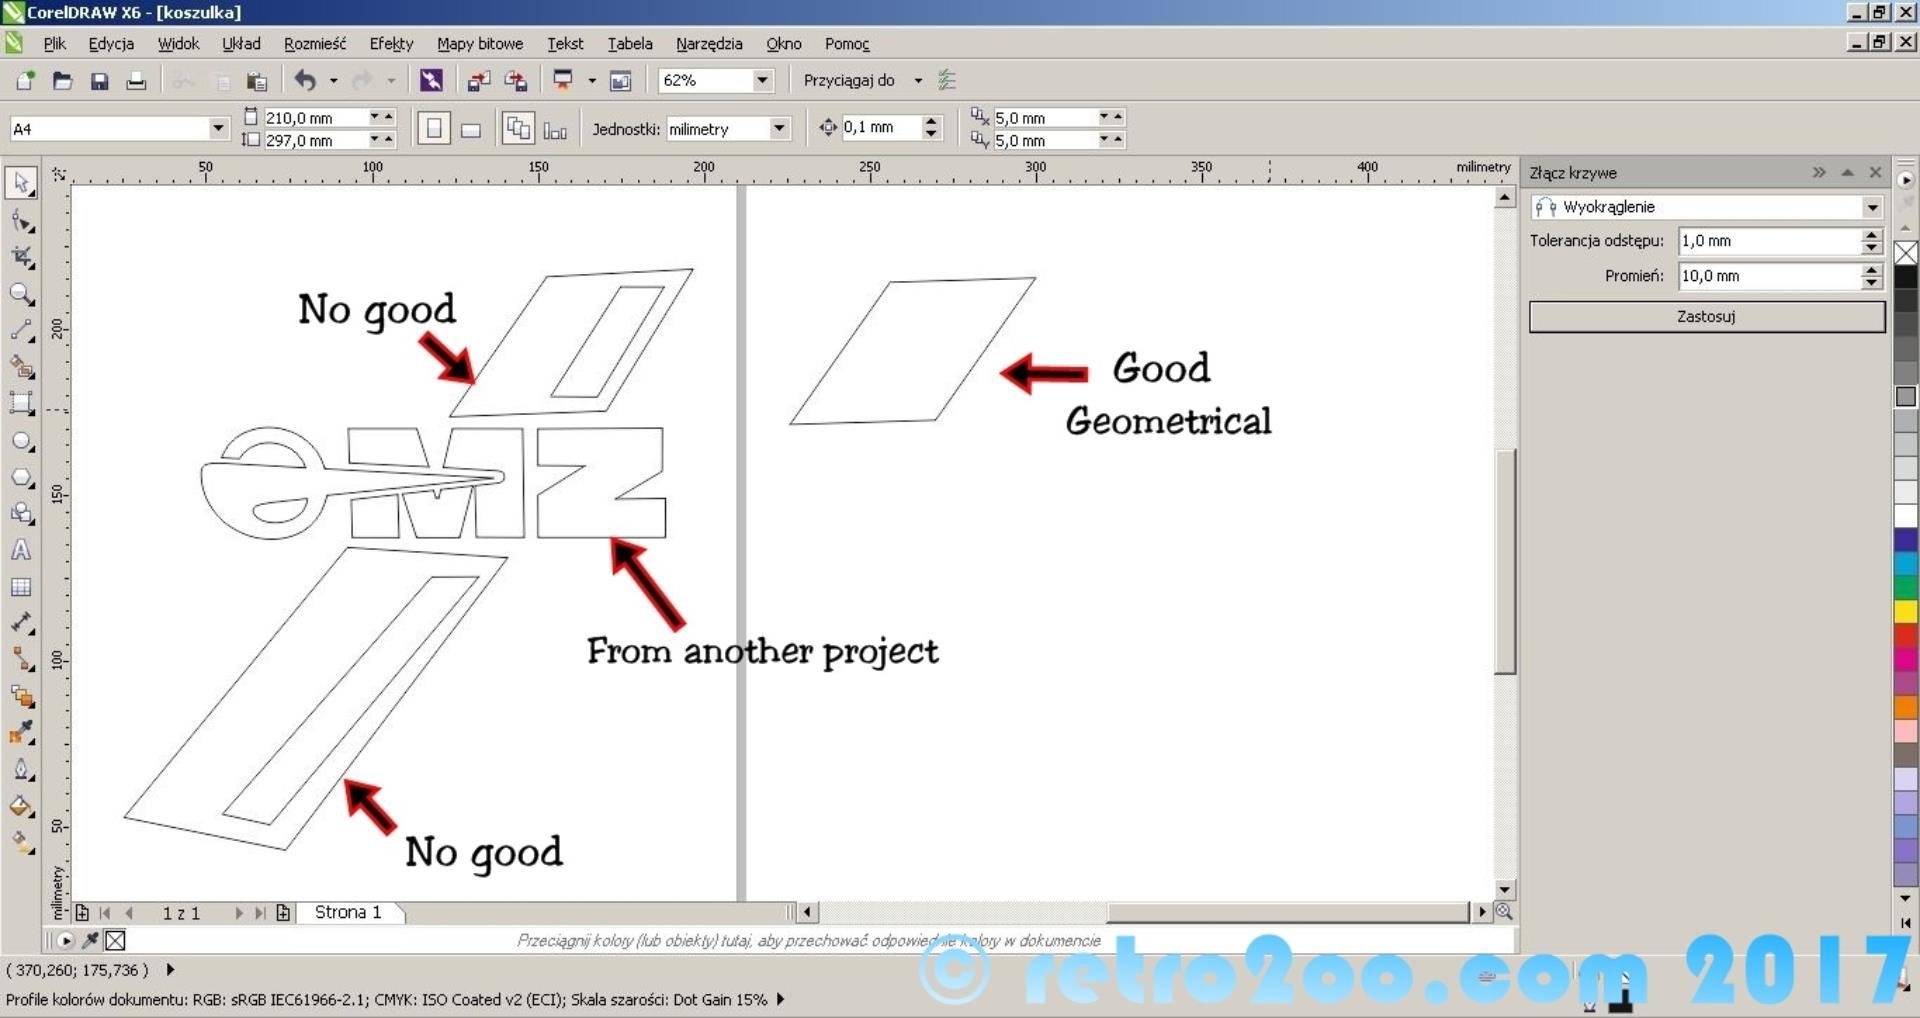1920x1018 pixels.
Task: Select the Table tool
Action: (21, 587)
